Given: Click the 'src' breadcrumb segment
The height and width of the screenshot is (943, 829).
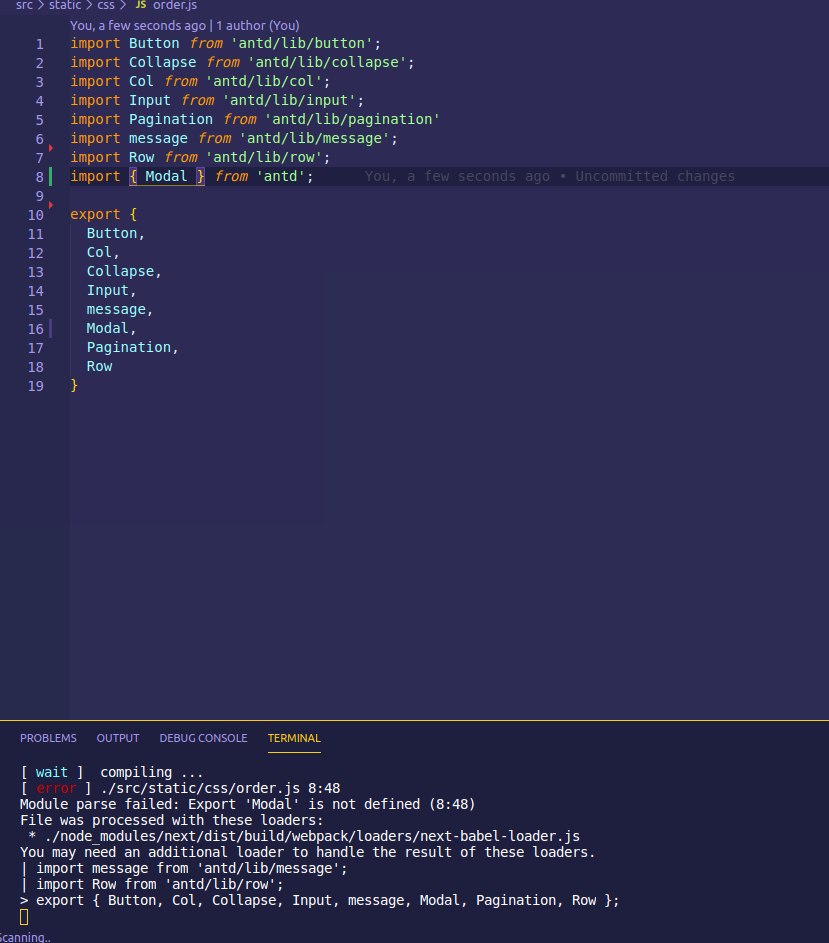Looking at the screenshot, I should coord(24,5).
